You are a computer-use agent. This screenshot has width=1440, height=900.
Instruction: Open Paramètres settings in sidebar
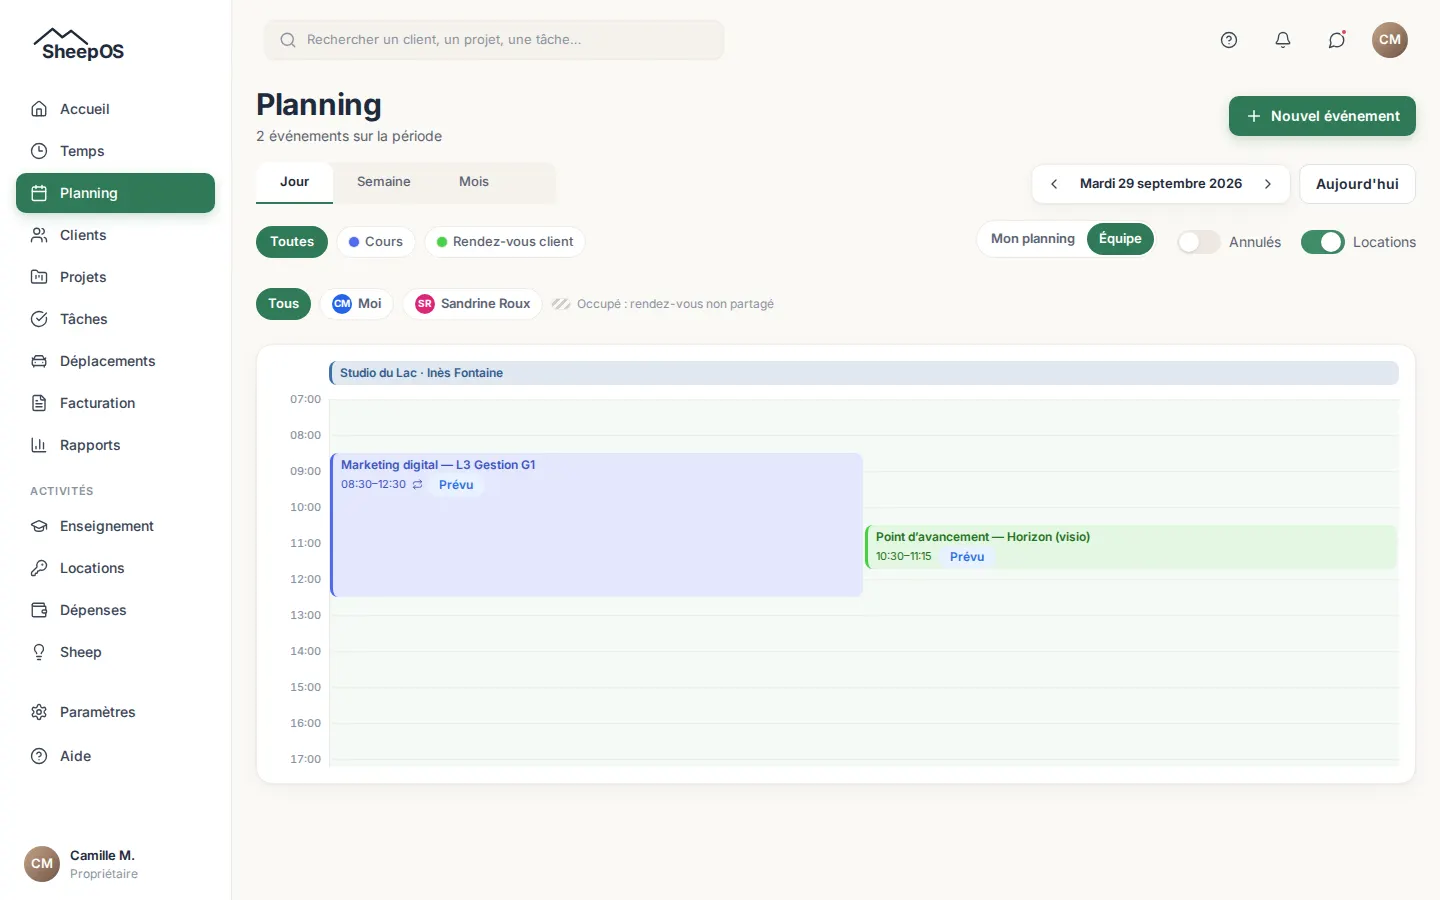(x=115, y=712)
